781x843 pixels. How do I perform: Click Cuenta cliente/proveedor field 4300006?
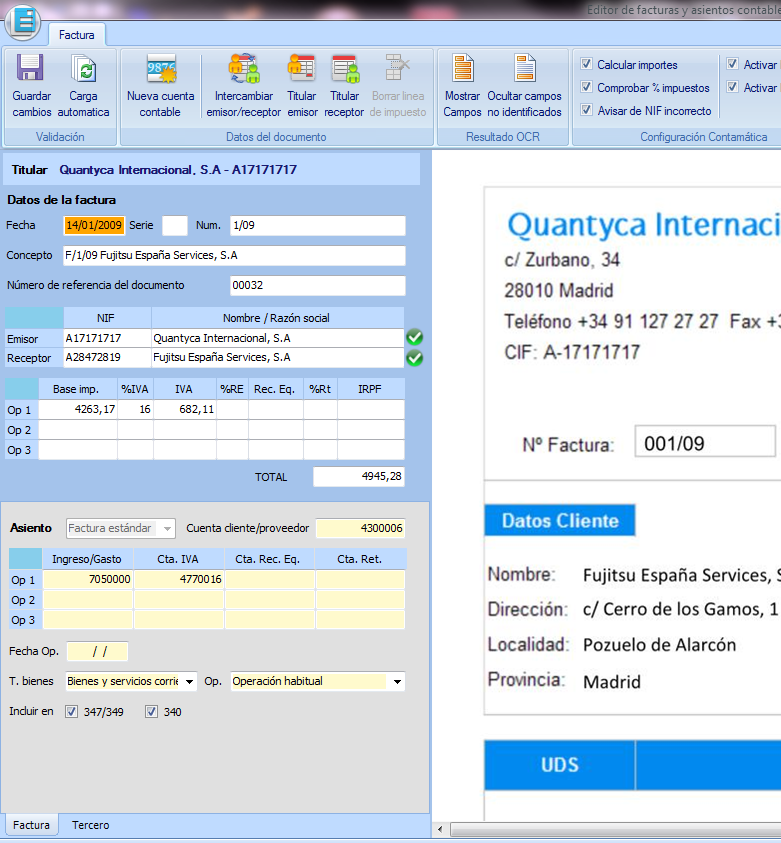point(360,528)
